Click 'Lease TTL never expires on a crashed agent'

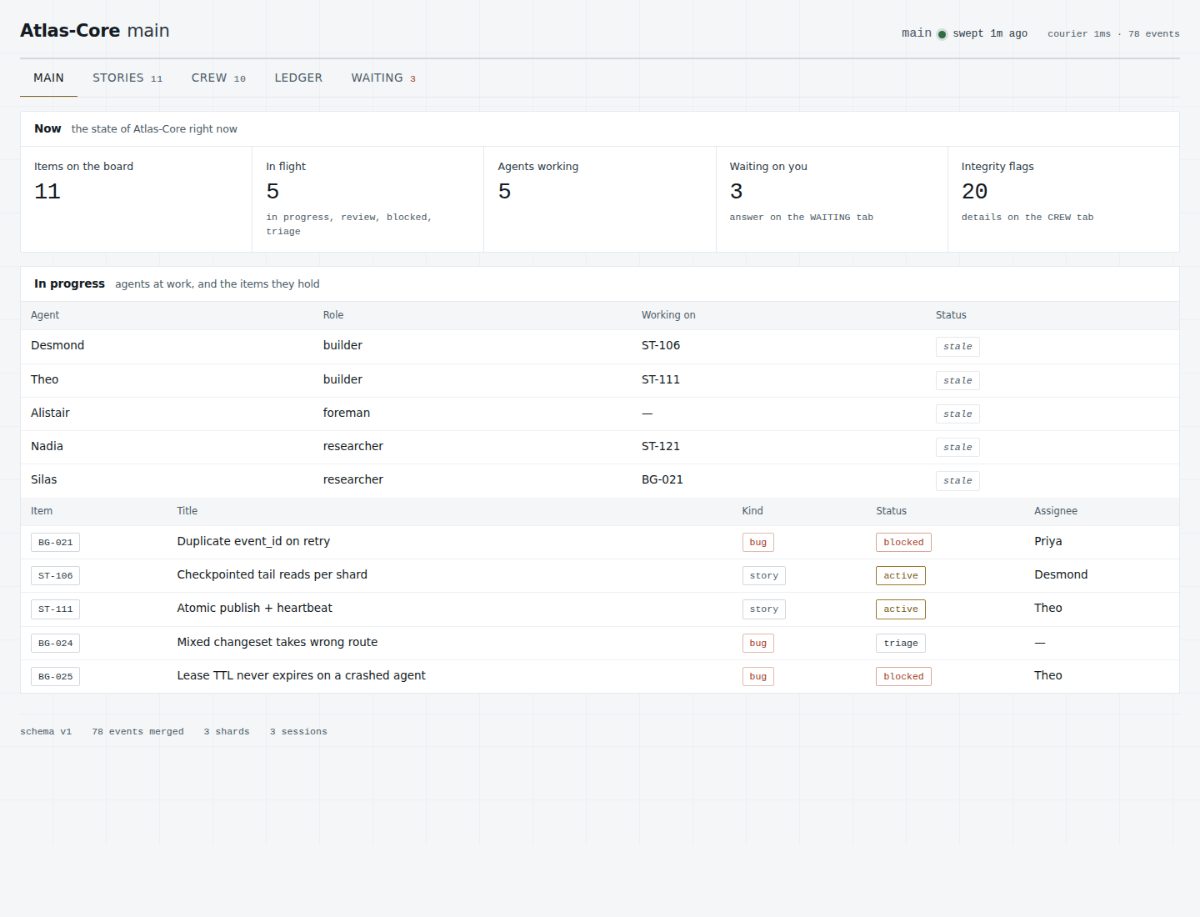tap(301, 676)
